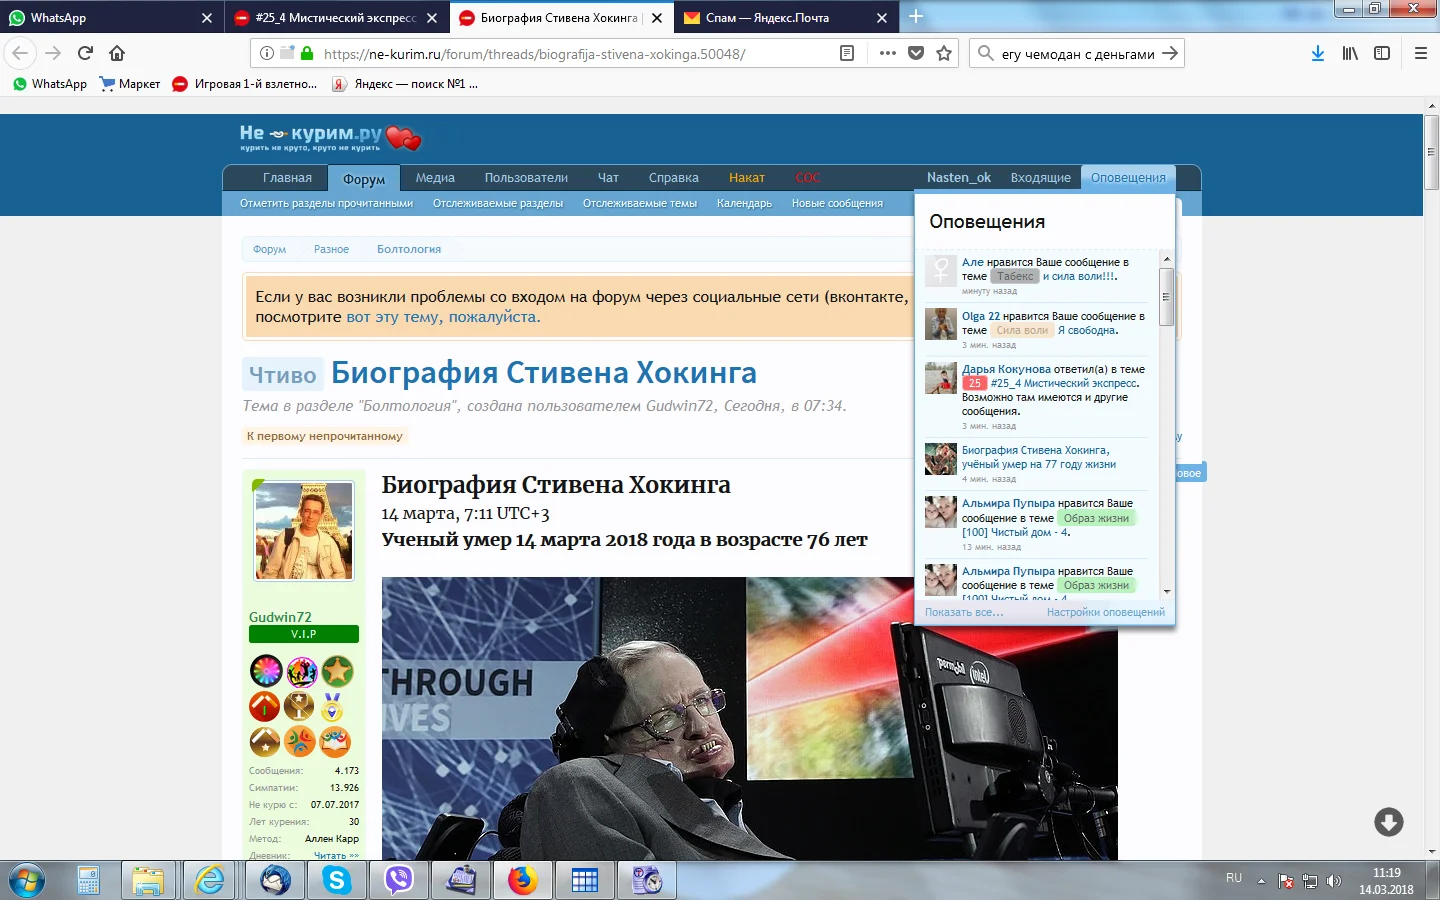Switch to Спам — Яндекс.Почта tab
The image size is (1440, 900).
coord(787,17)
